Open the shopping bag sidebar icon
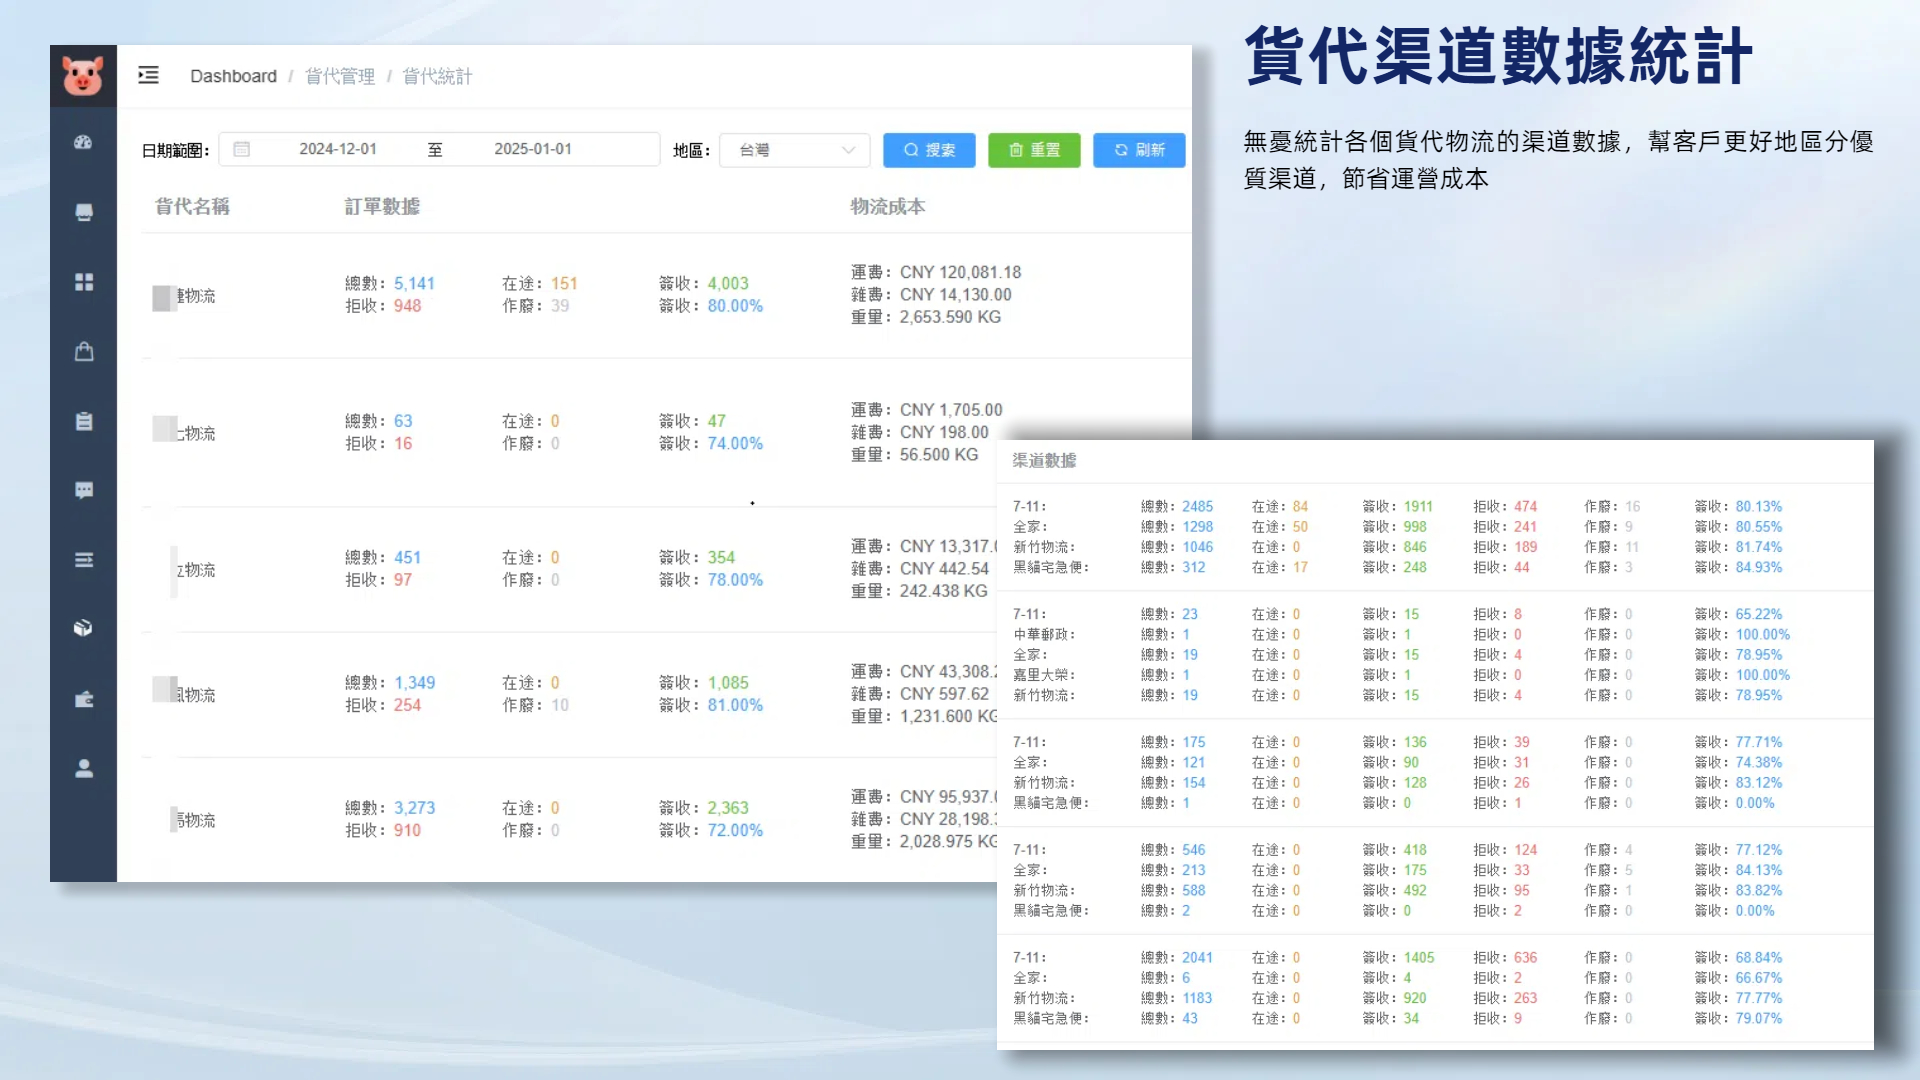Image resolution: width=1920 pixels, height=1080 pixels. coord(84,351)
